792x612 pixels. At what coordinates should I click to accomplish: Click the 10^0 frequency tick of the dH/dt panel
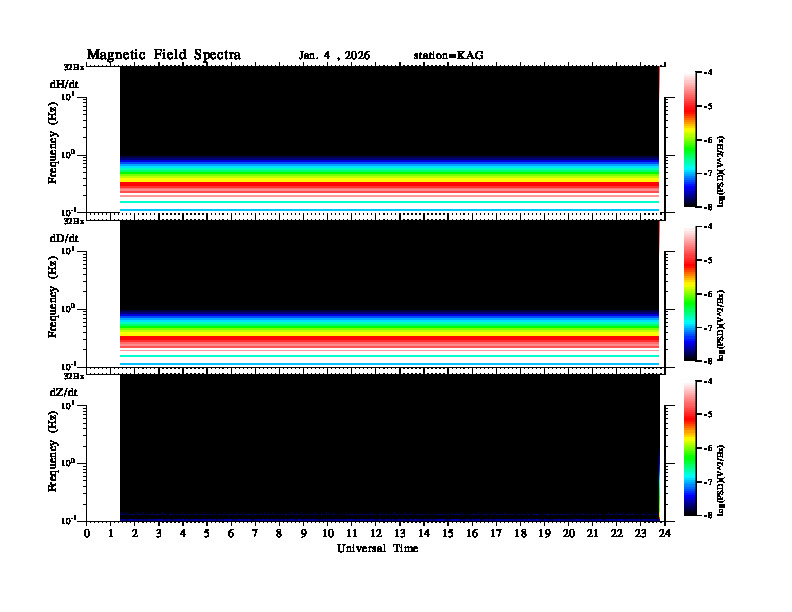click(68, 155)
